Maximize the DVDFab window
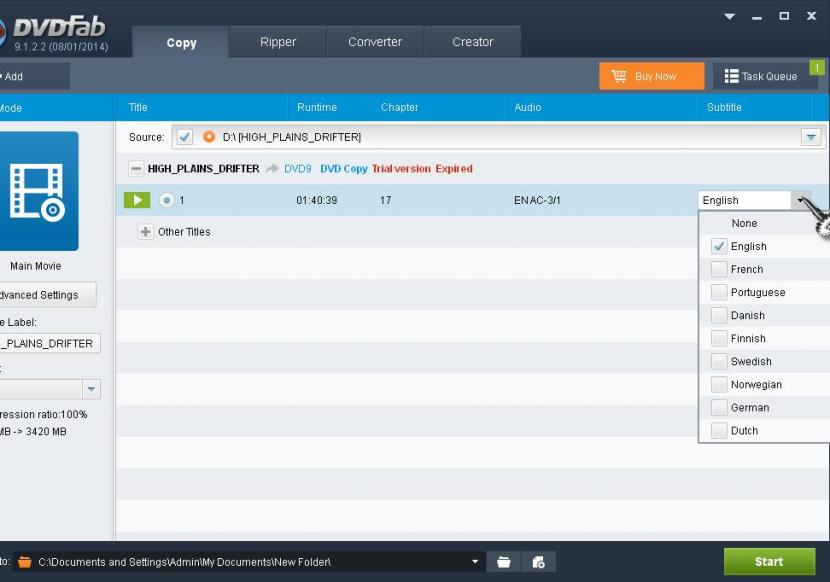Image resolution: width=830 pixels, height=582 pixels. click(784, 16)
